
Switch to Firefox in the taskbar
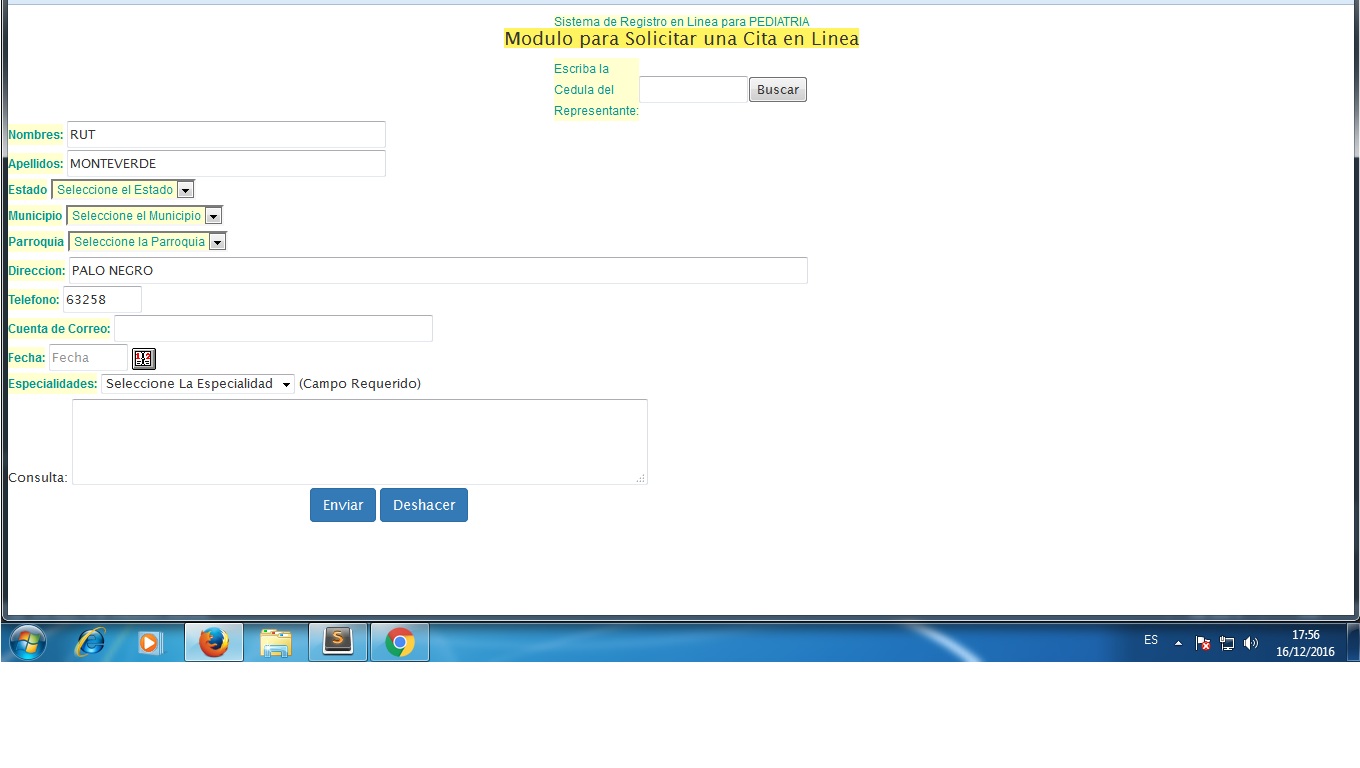(214, 642)
